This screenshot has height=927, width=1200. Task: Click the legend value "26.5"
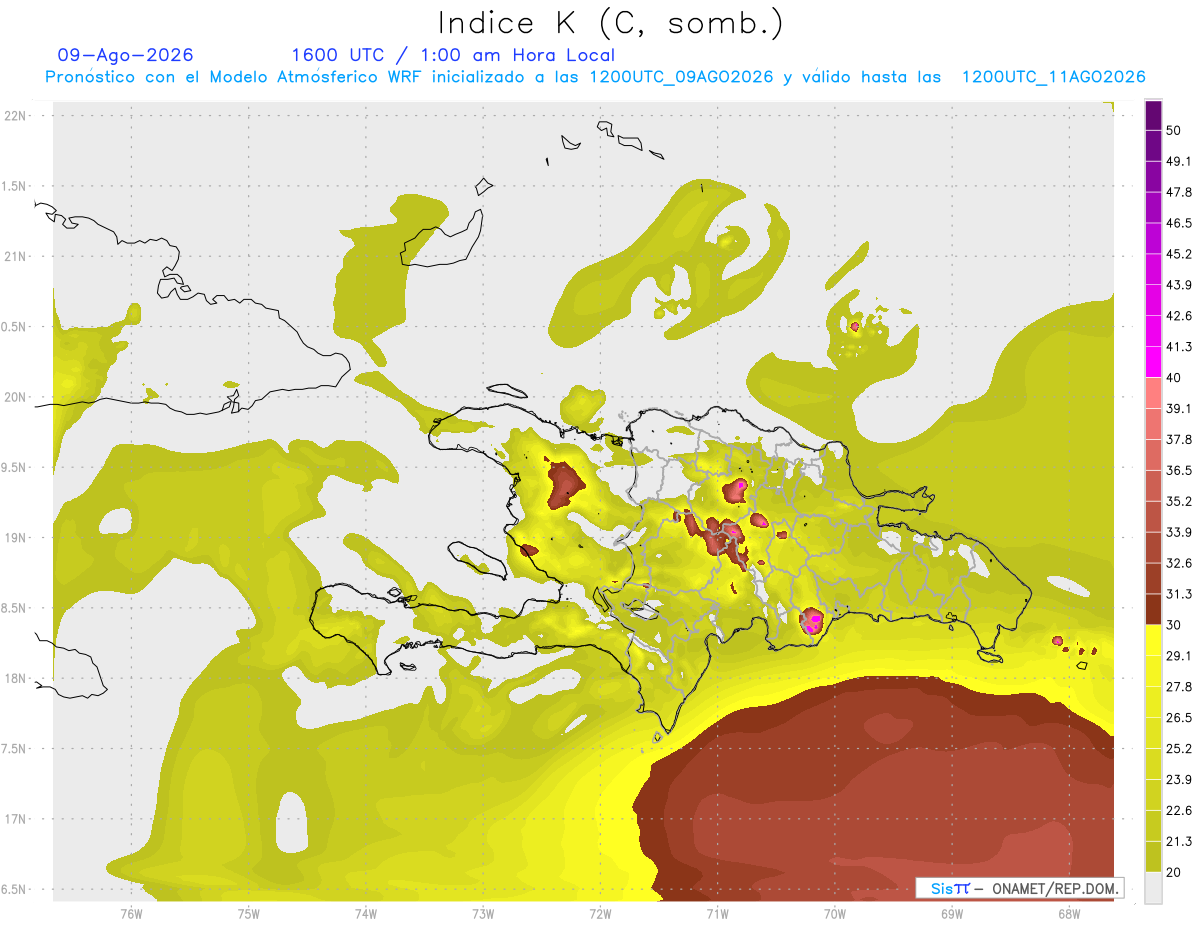click(x=1179, y=718)
